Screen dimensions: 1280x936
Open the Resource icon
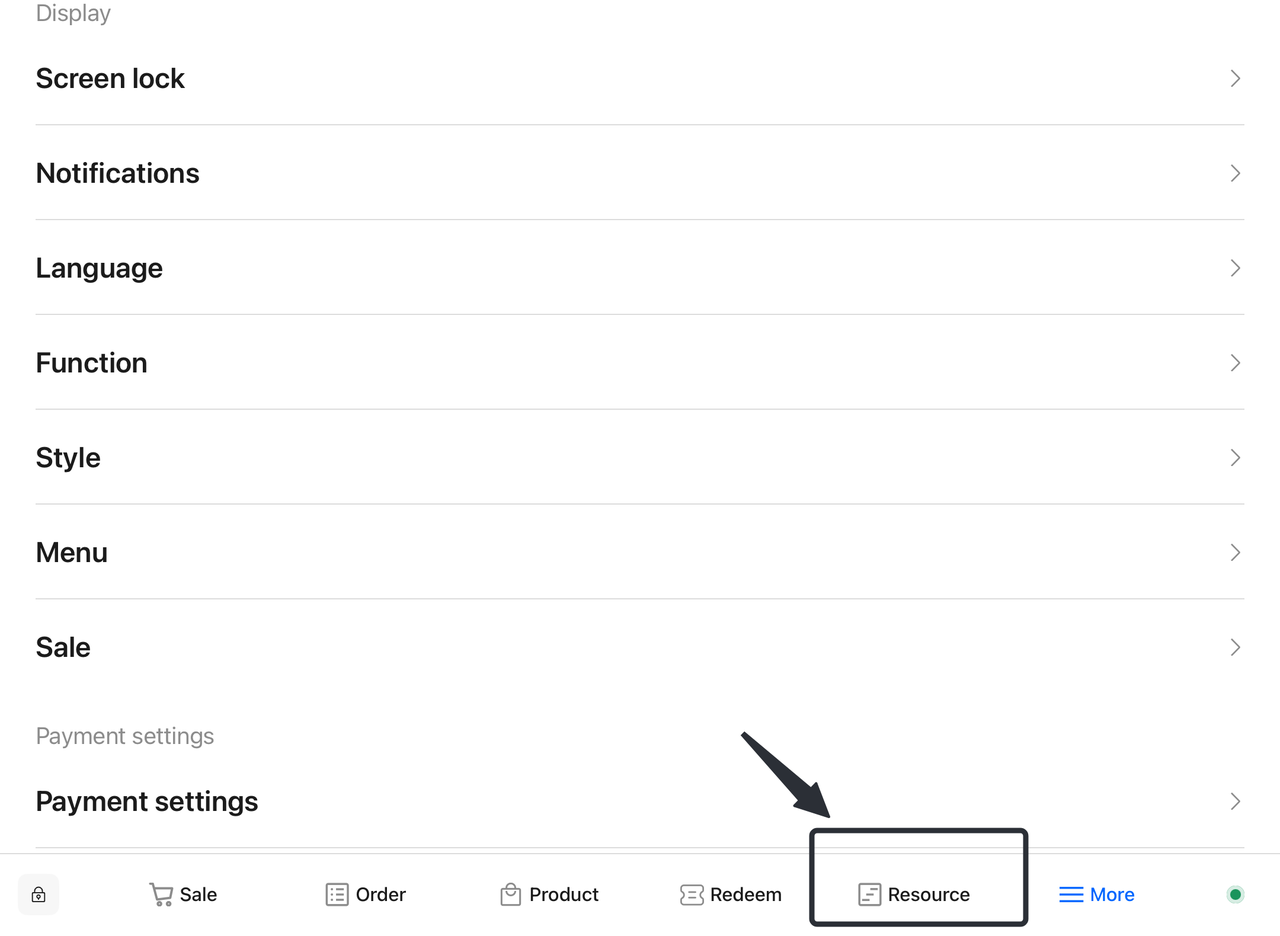(x=870, y=895)
